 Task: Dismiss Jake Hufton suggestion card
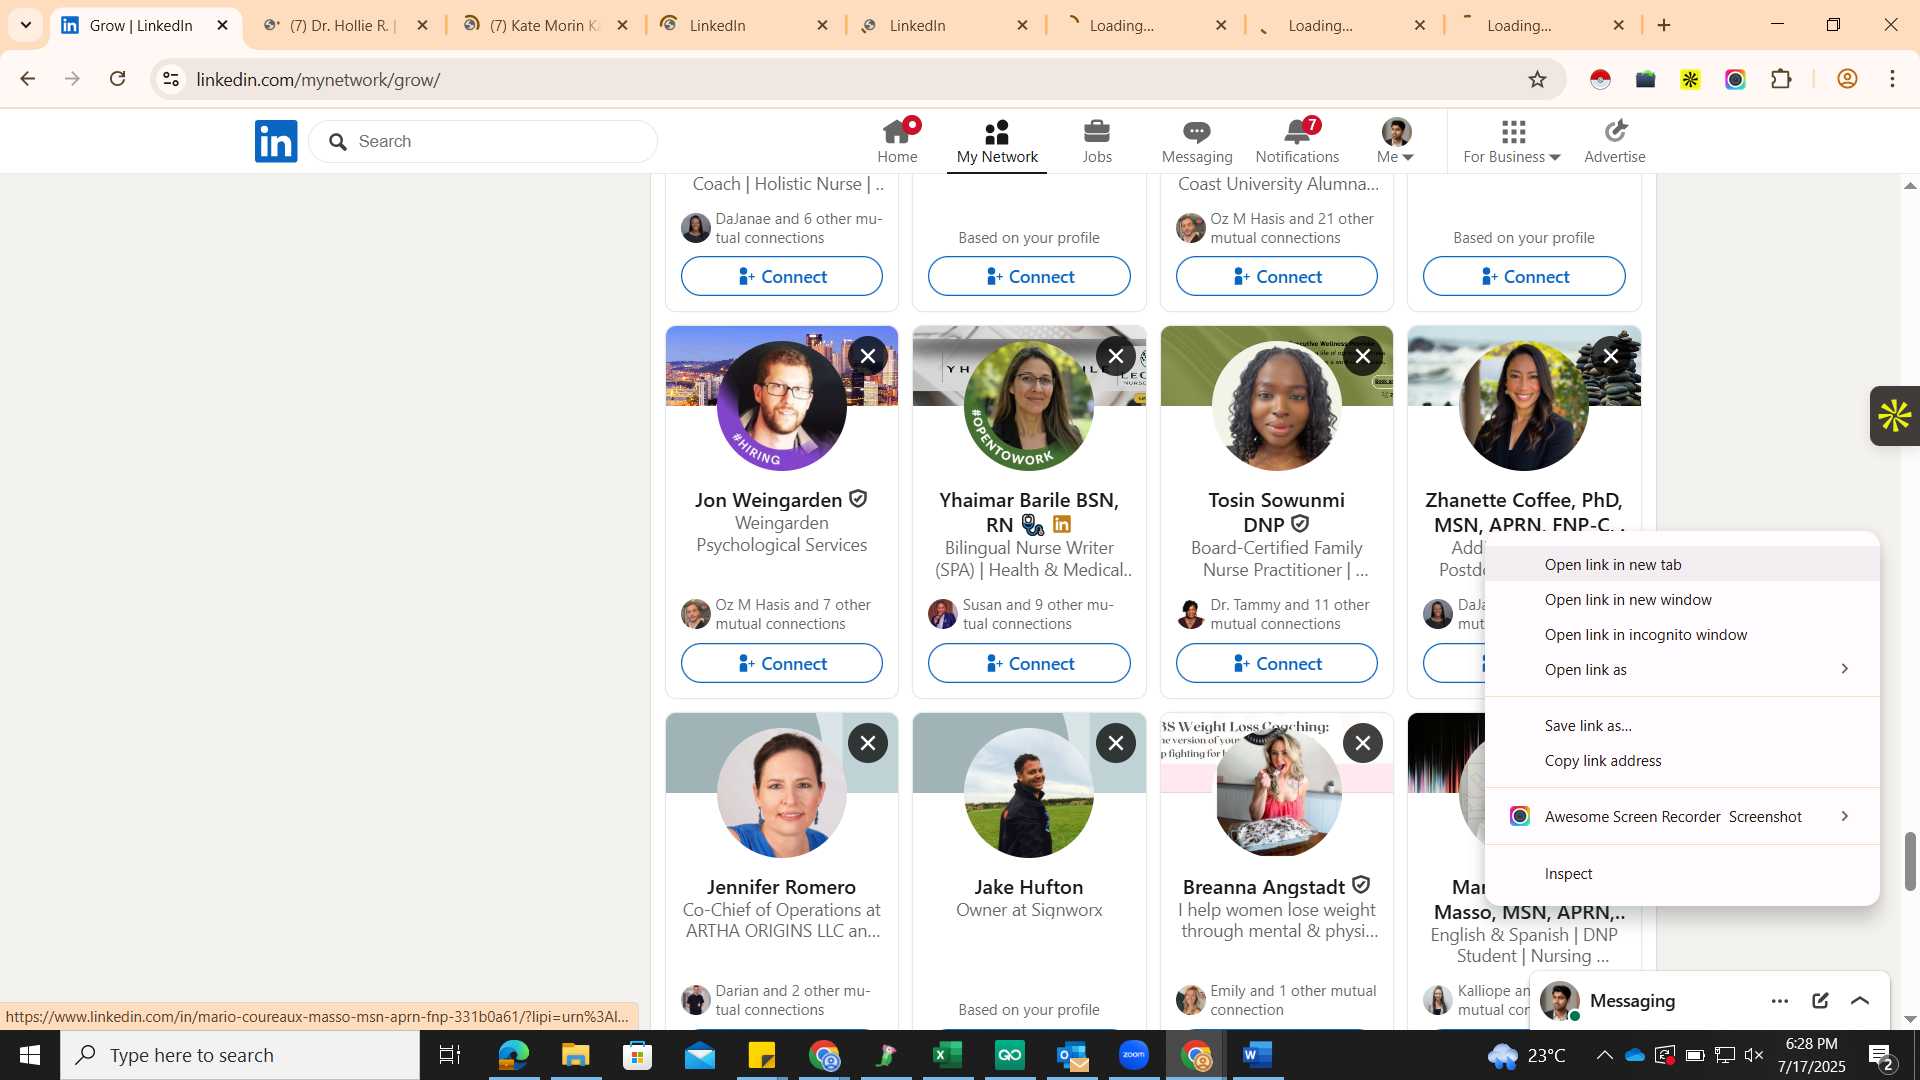tap(1116, 743)
